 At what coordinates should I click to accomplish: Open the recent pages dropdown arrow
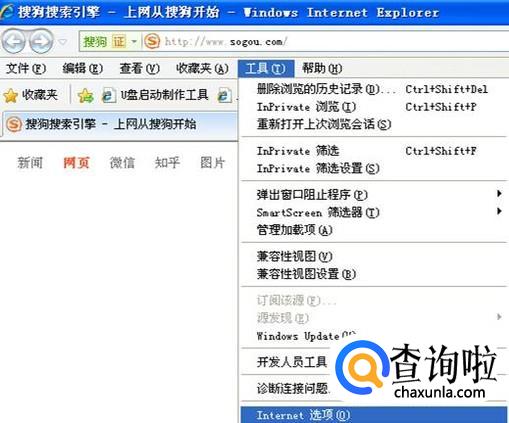(63, 42)
